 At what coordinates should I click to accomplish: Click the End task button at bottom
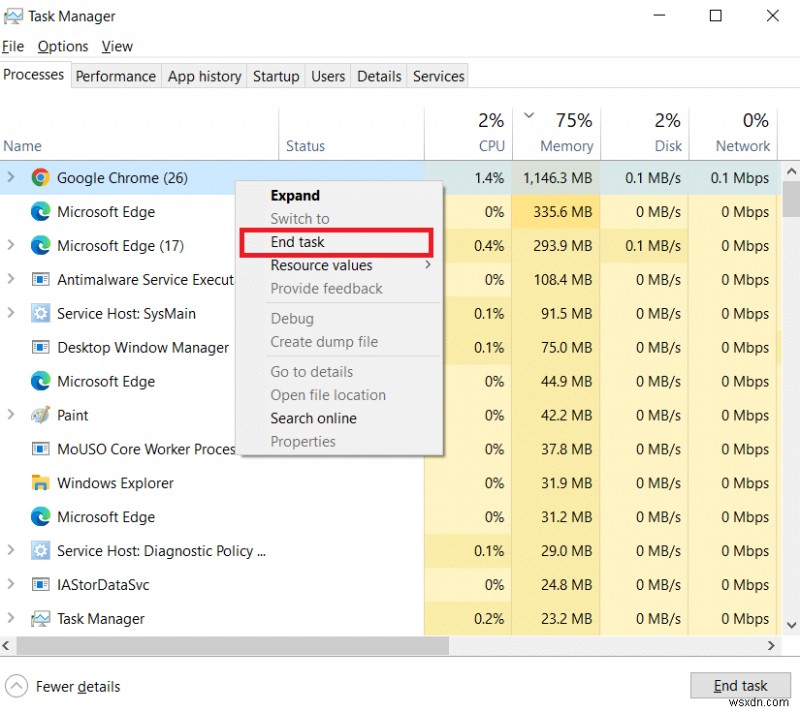point(740,685)
